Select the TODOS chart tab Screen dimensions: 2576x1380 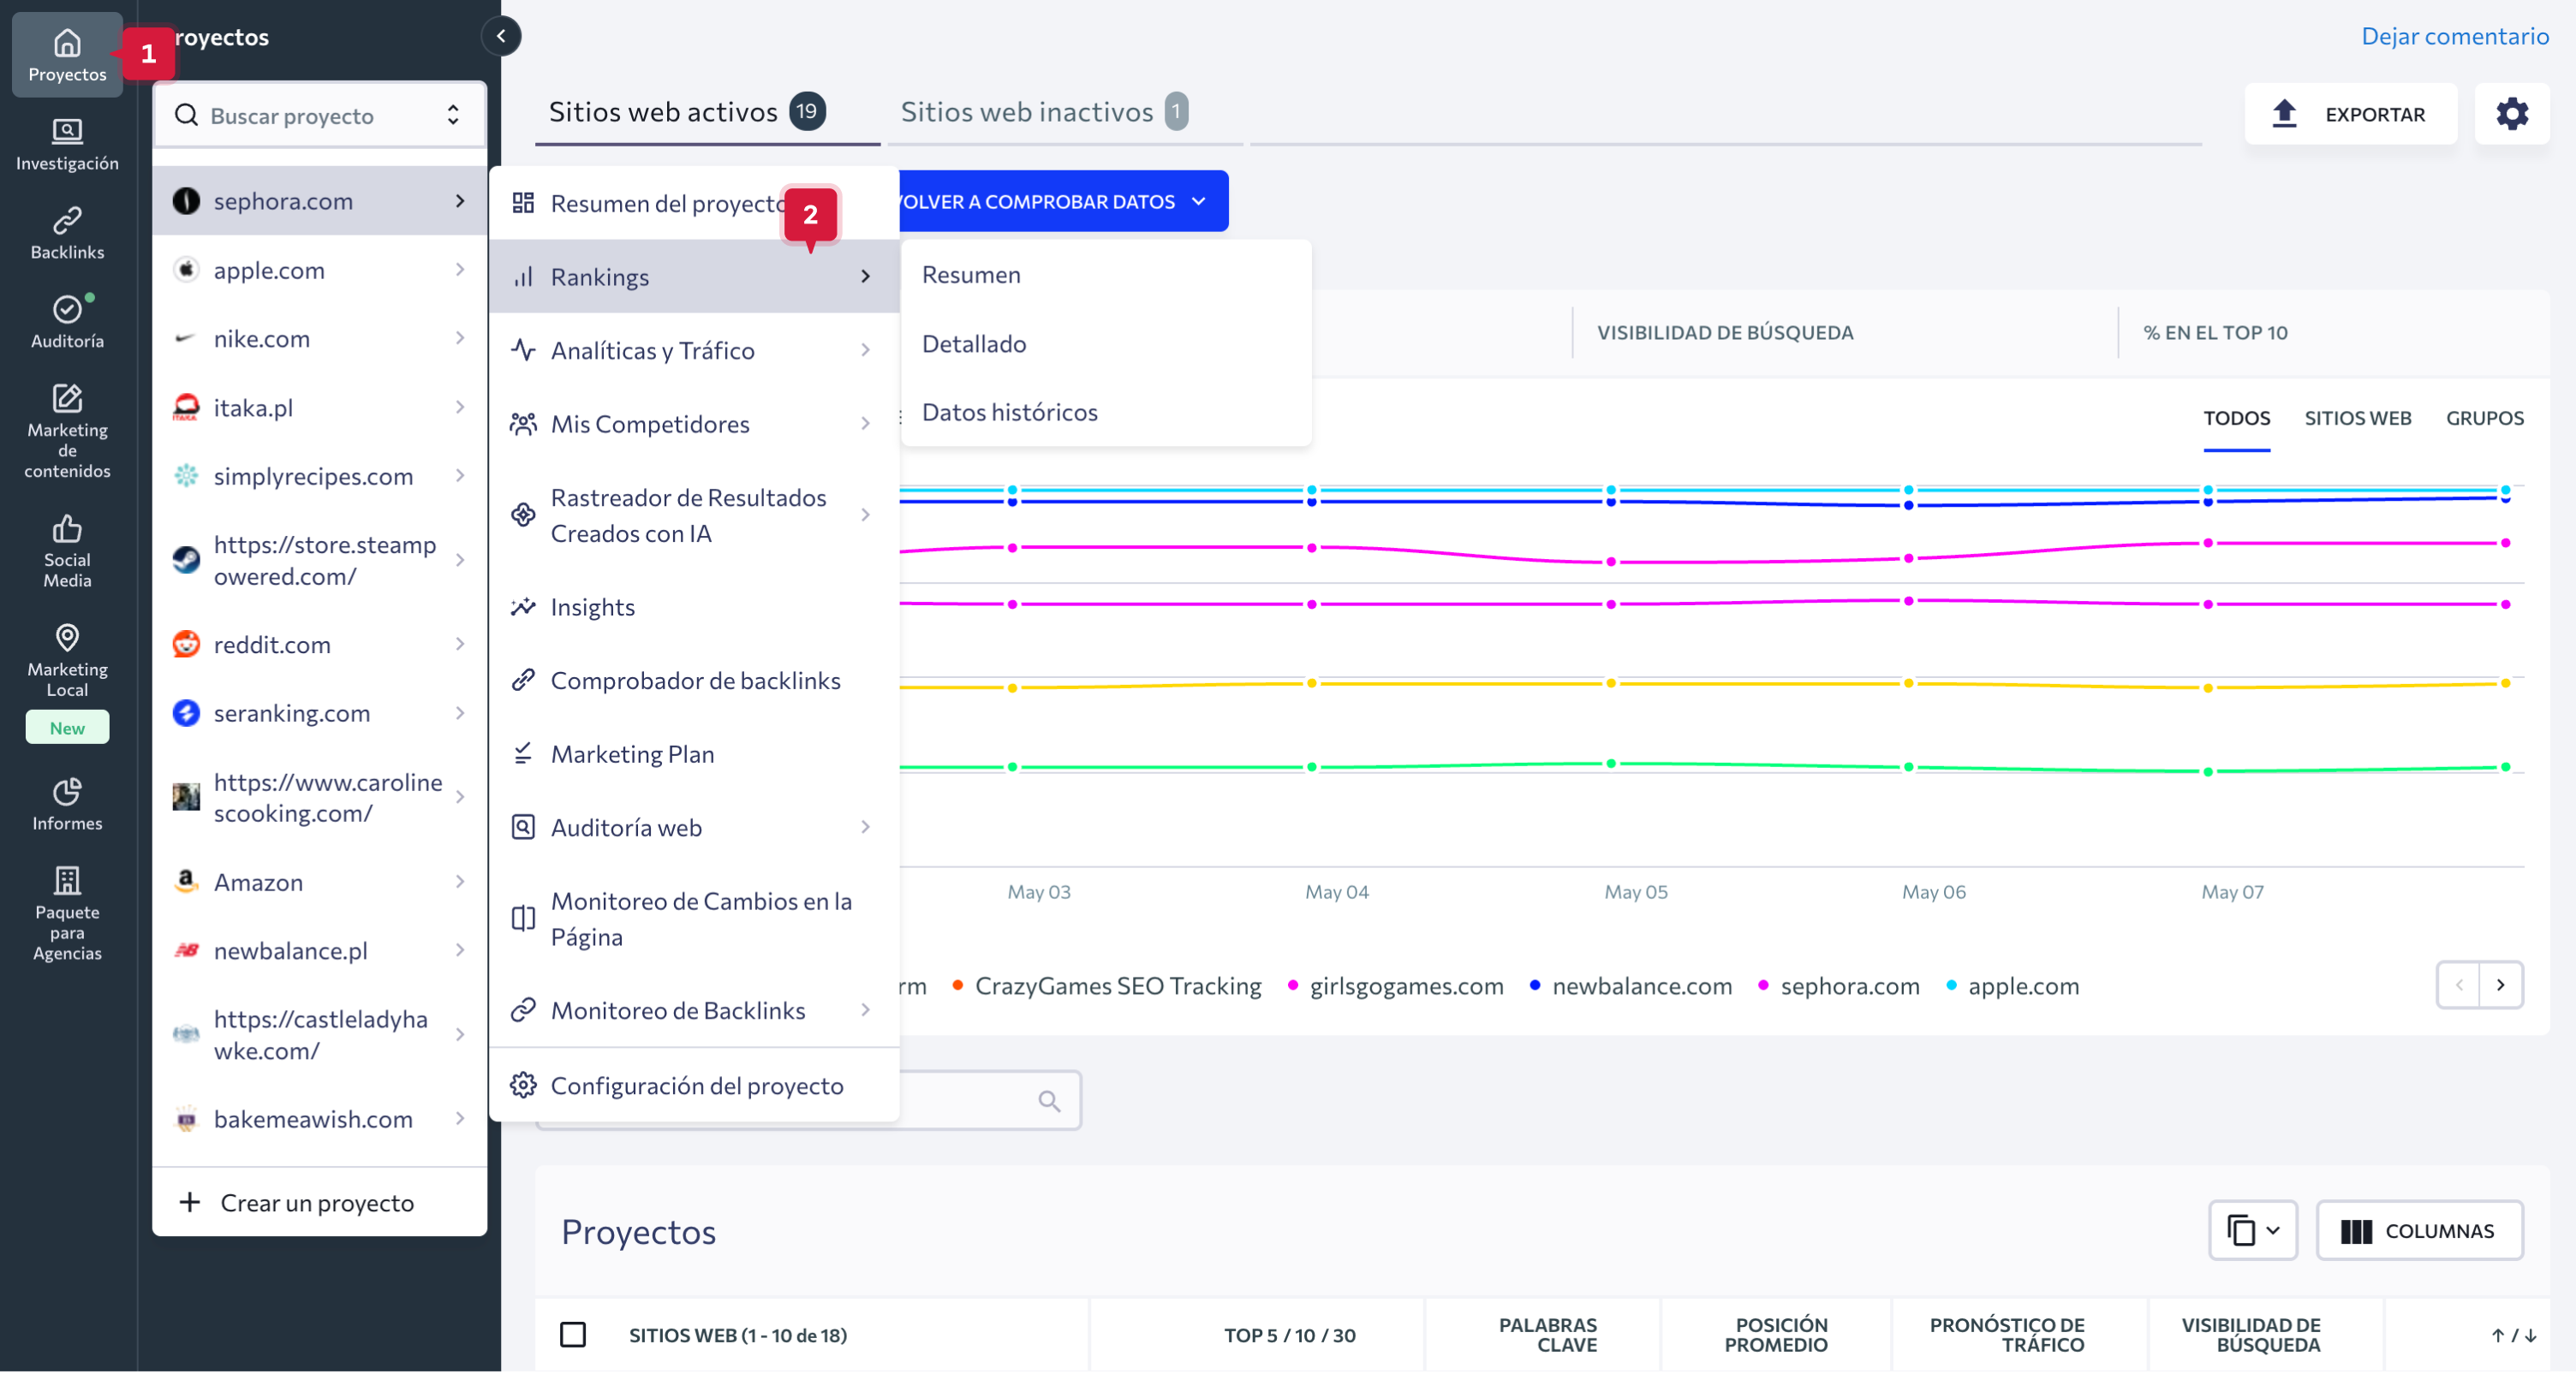click(x=2236, y=418)
